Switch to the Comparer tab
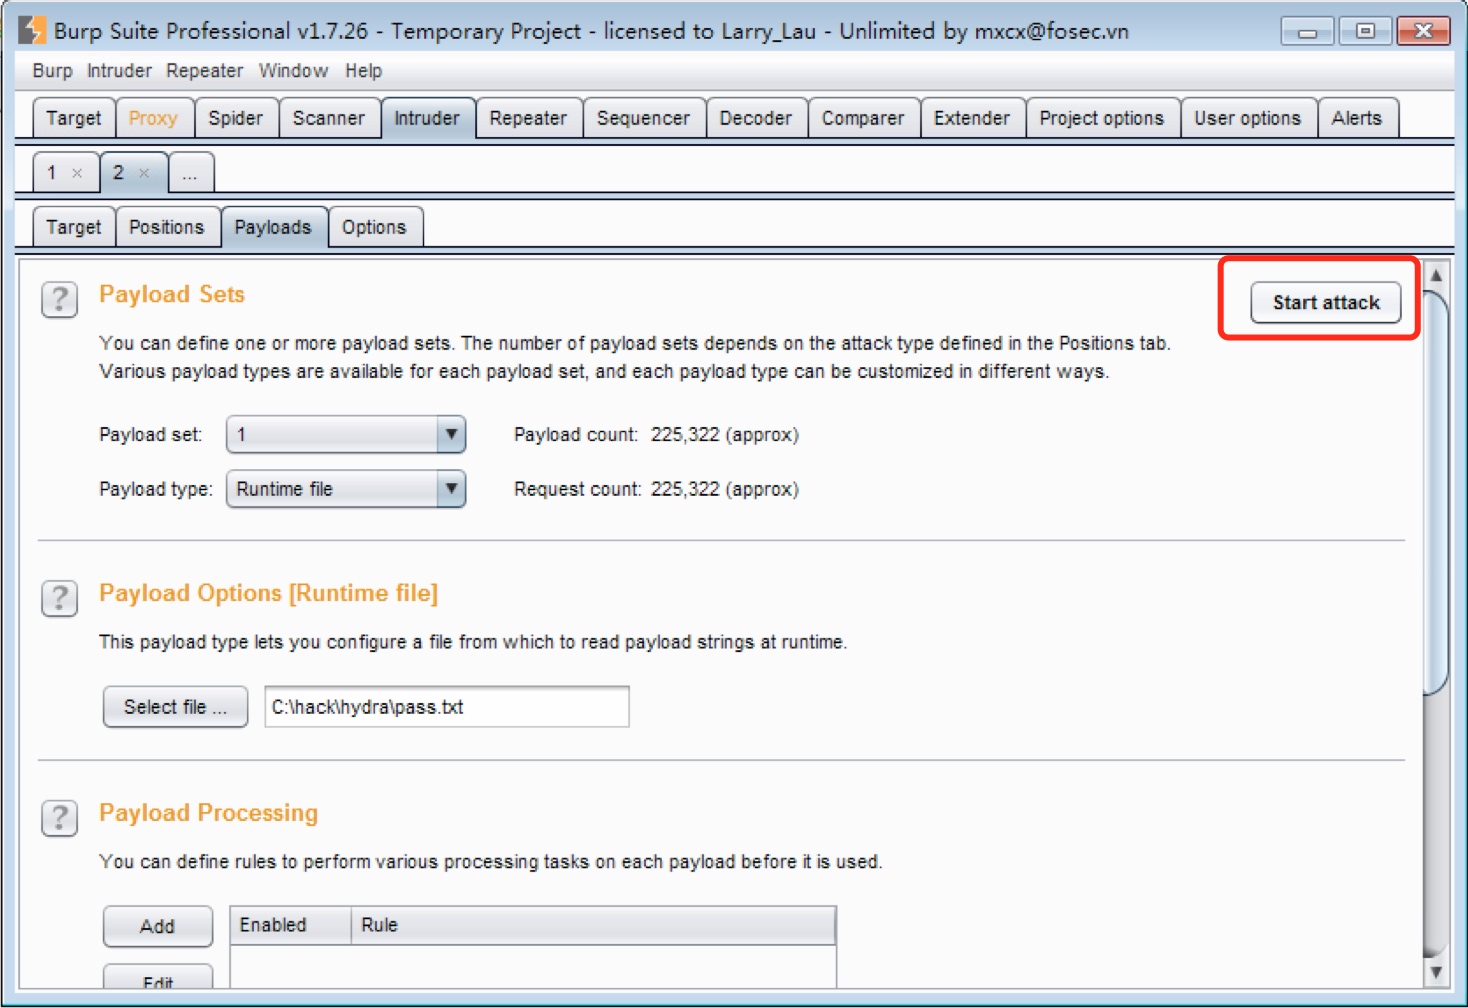 coord(863,118)
